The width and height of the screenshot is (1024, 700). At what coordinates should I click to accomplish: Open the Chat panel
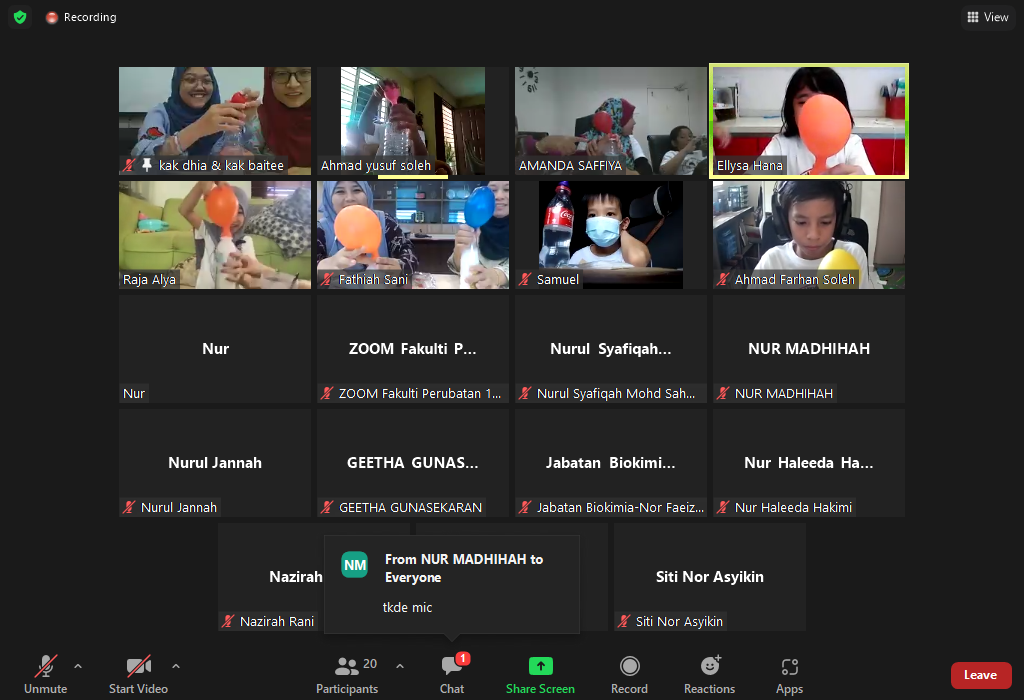click(x=452, y=673)
